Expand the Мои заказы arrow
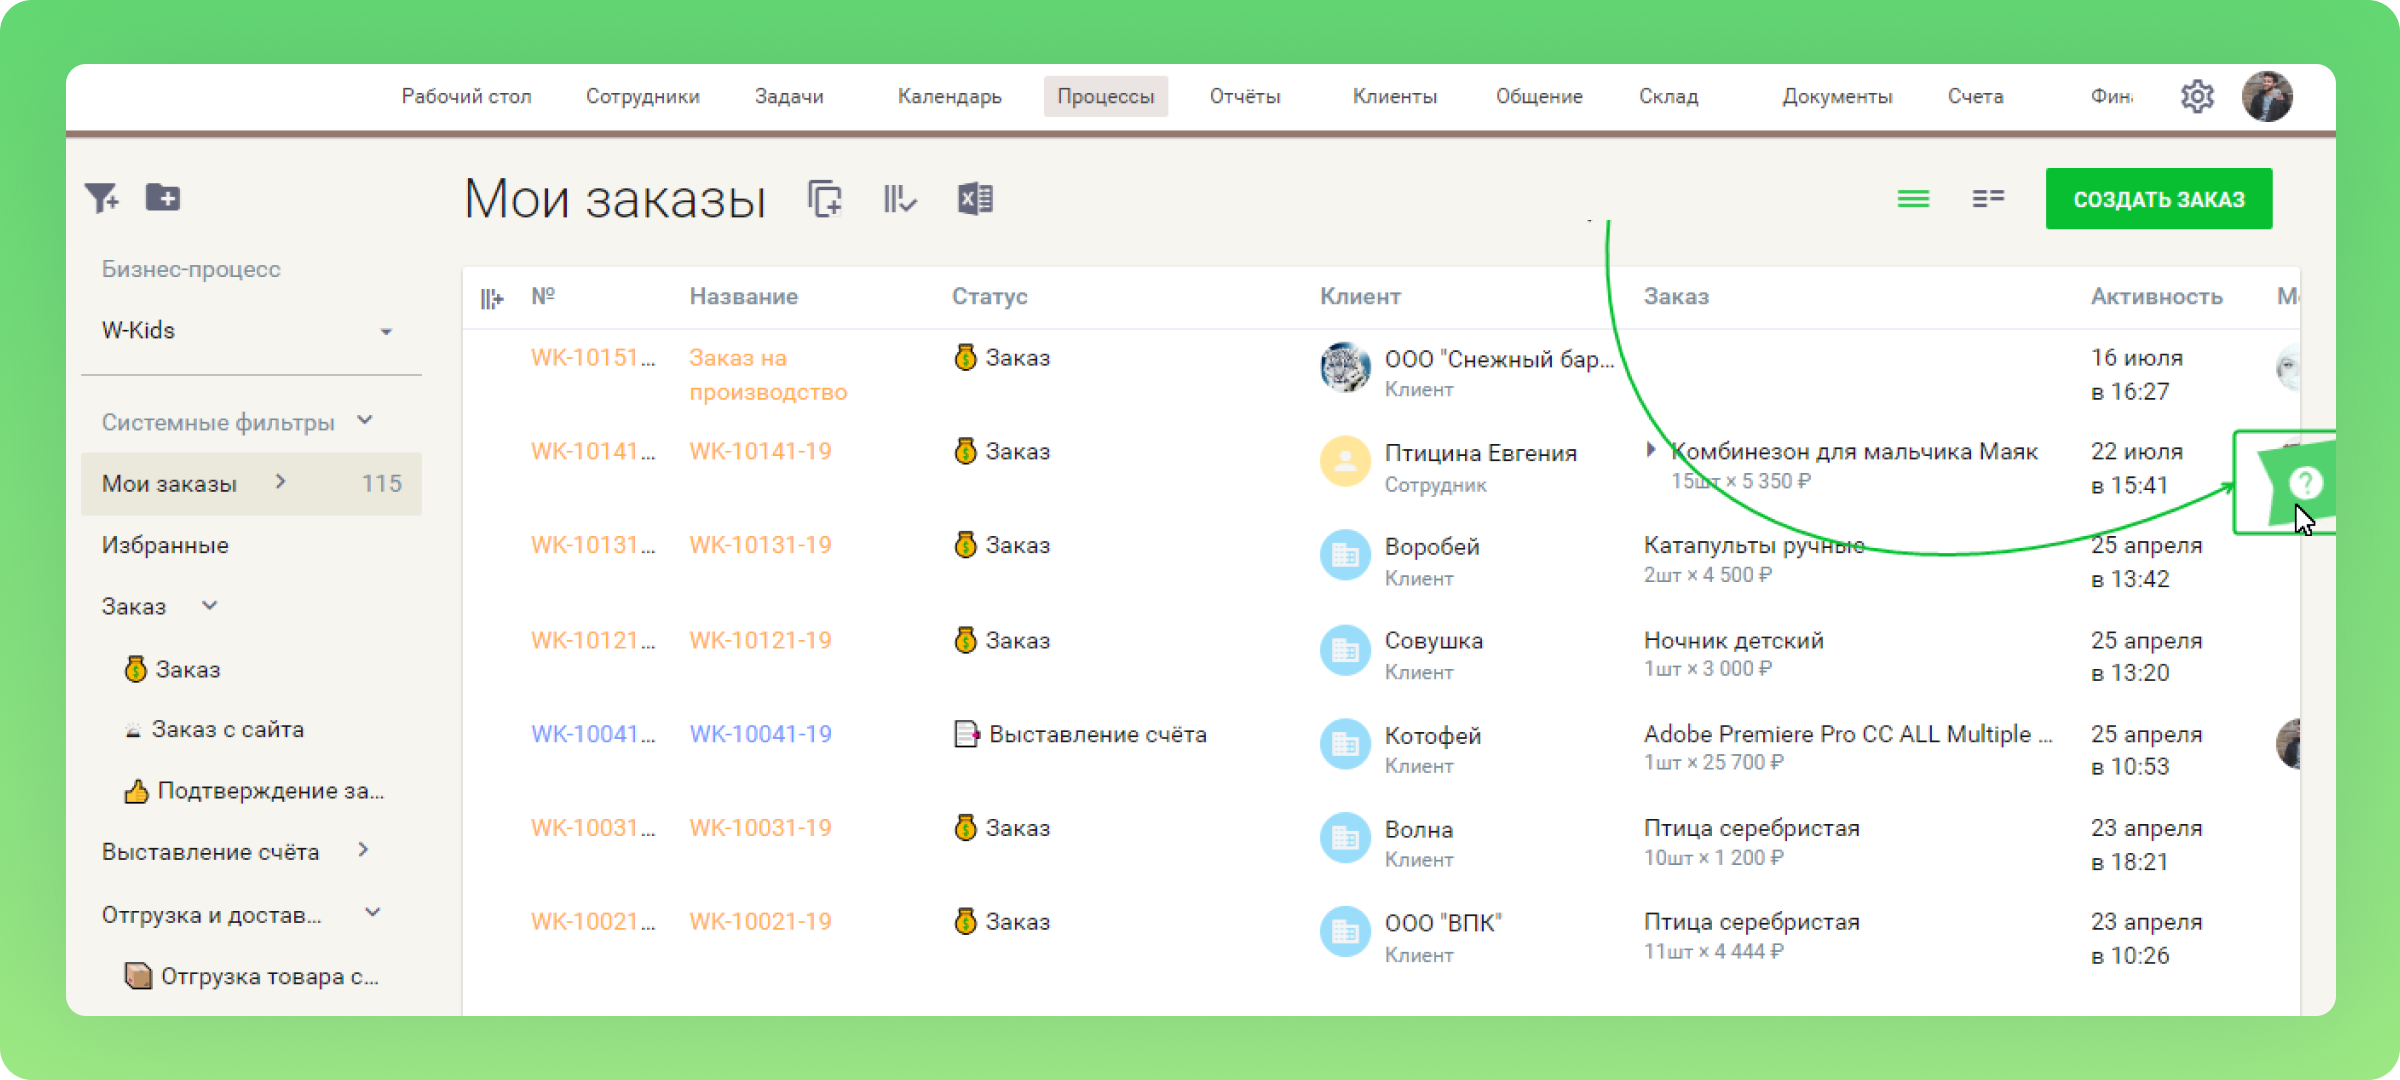The image size is (2400, 1080). pyautogui.click(x=281, y=482)
